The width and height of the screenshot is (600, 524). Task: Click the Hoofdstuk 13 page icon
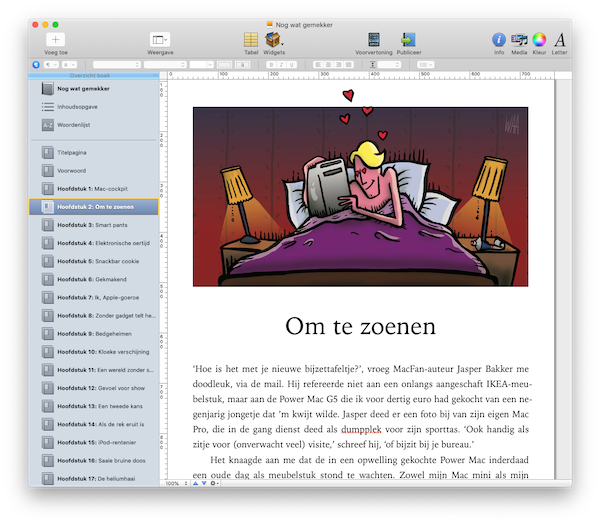click(x=48, y=406)
